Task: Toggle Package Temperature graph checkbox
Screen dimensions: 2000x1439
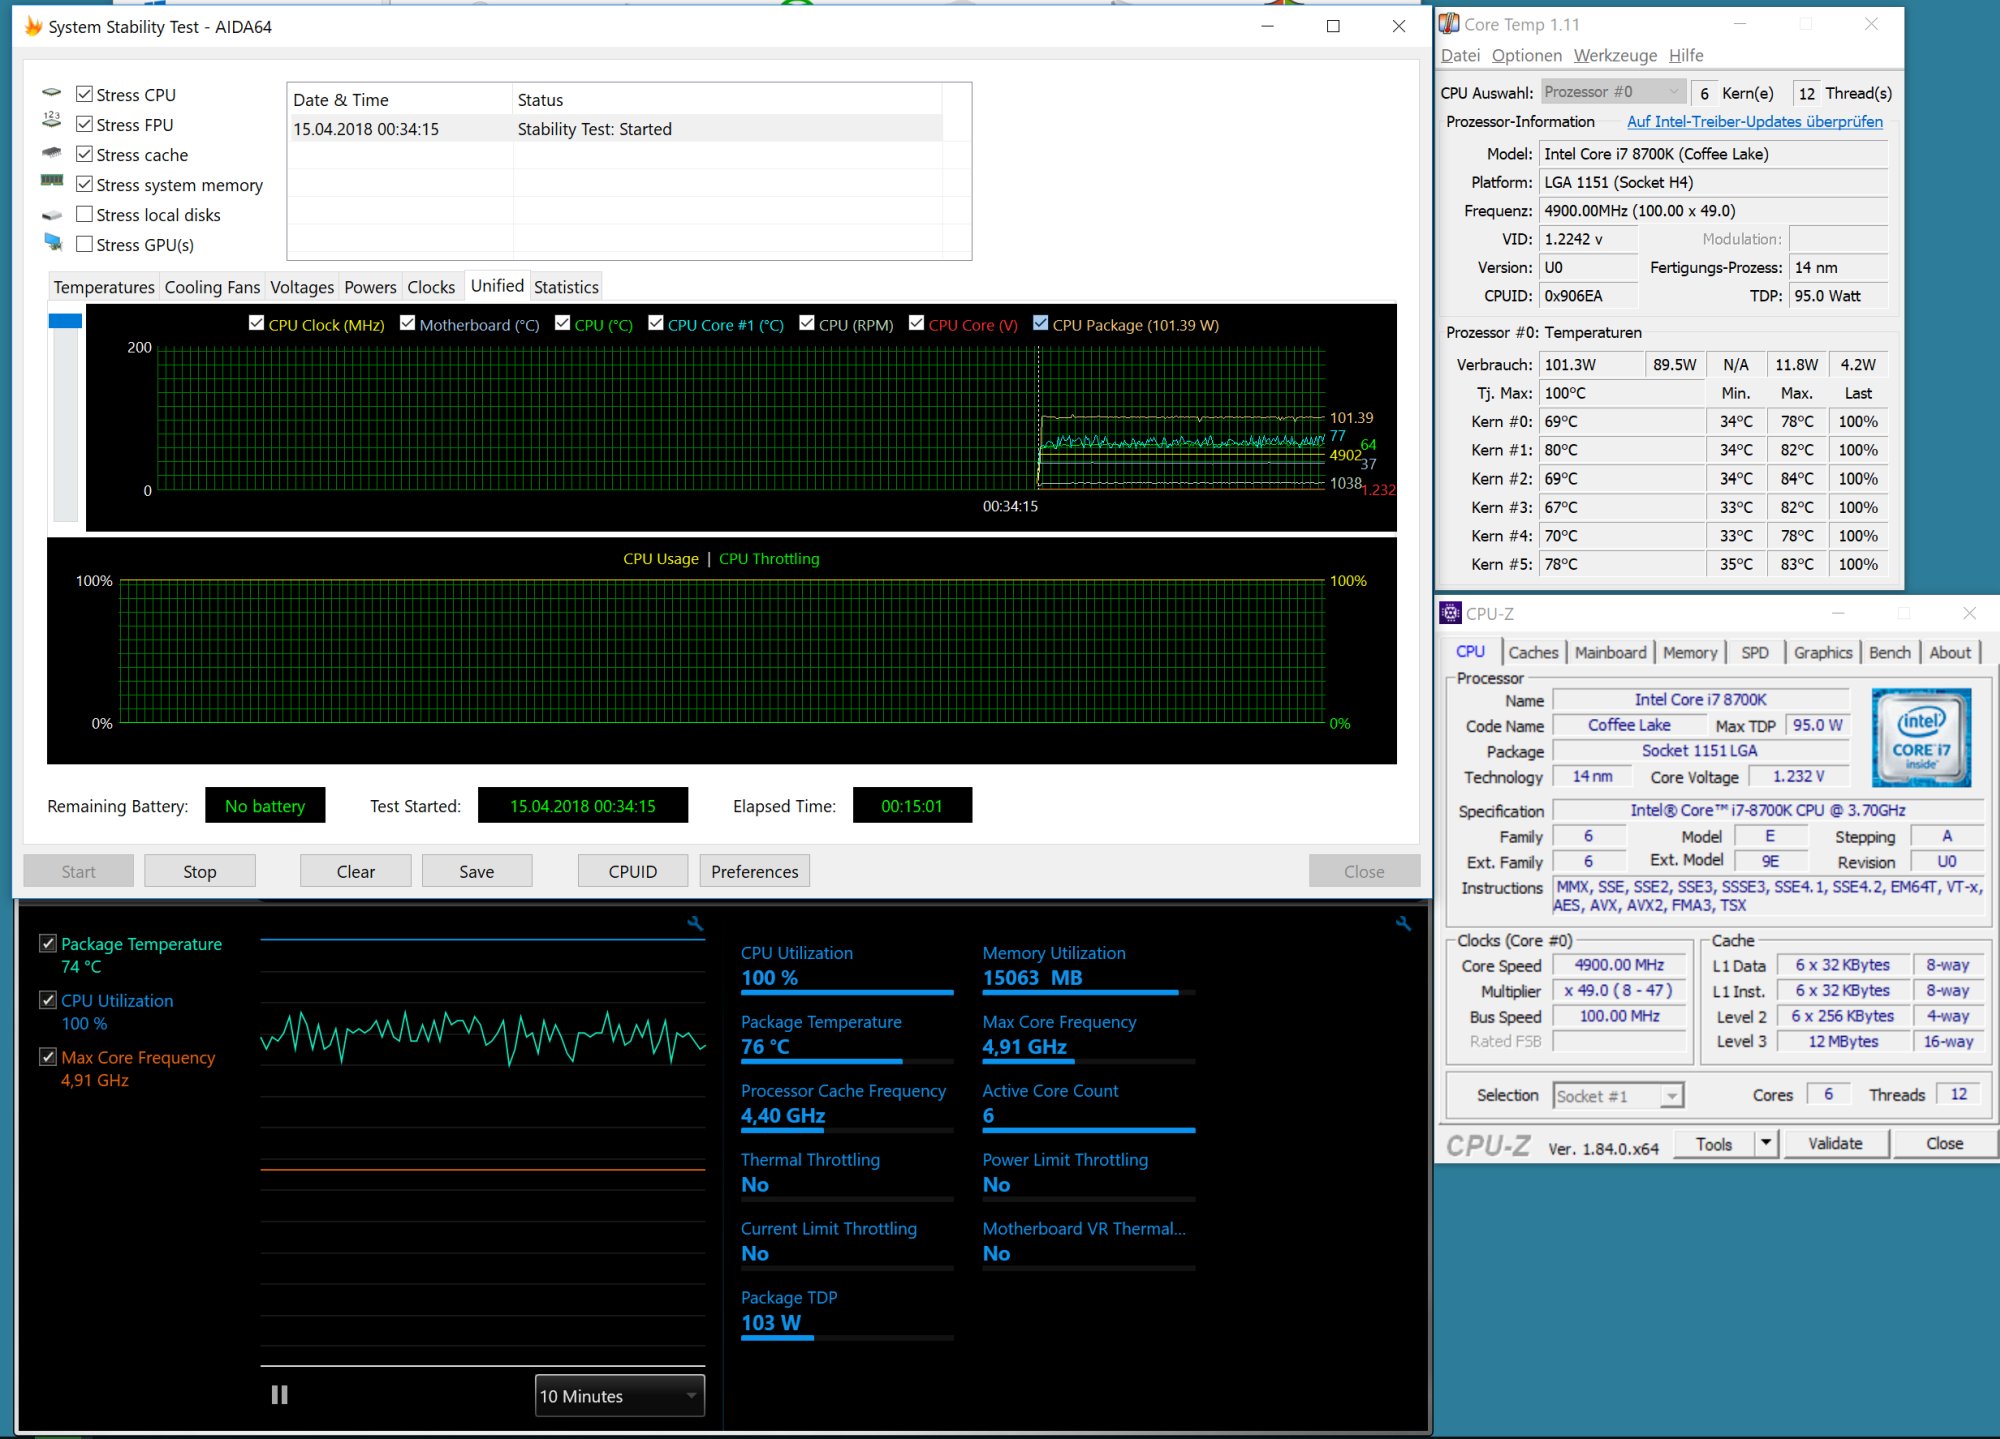Action: tap(48, 943)
